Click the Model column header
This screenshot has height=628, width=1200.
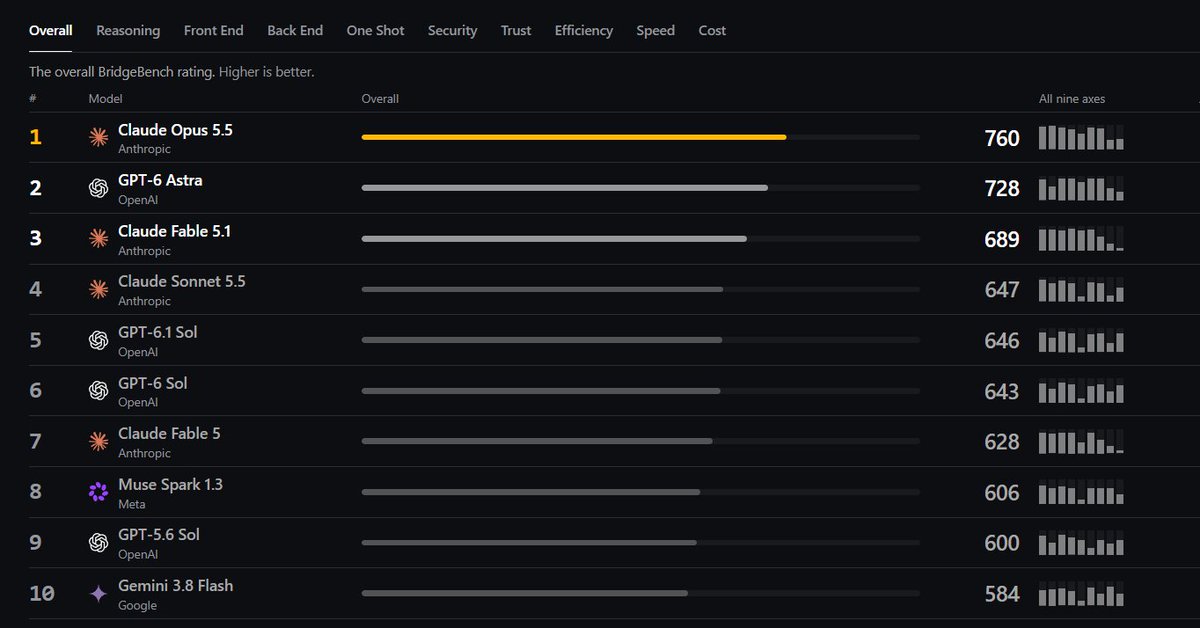(x=105, y=99)
